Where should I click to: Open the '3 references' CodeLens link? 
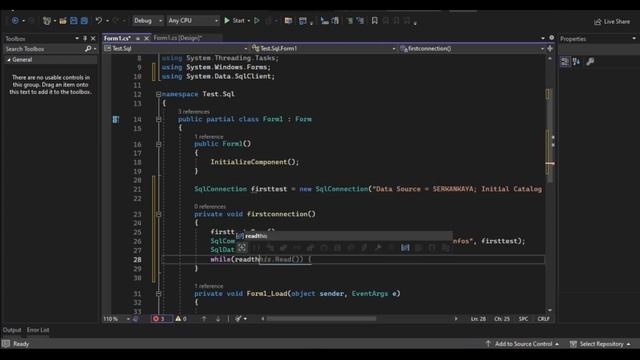point(194,111)
